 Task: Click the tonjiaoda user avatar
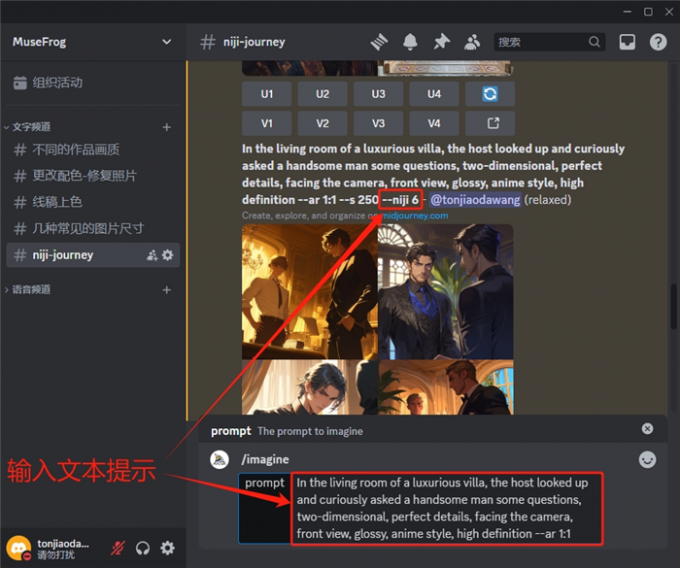[18, 548]
